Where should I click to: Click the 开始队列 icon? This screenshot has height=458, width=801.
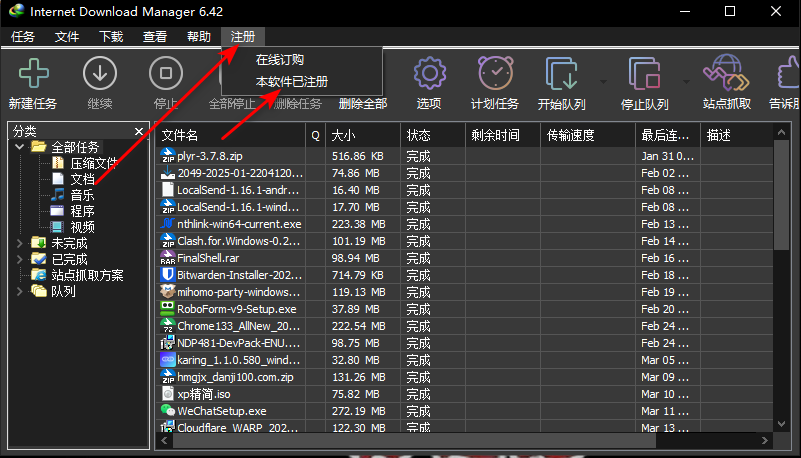tap(561, 74)
